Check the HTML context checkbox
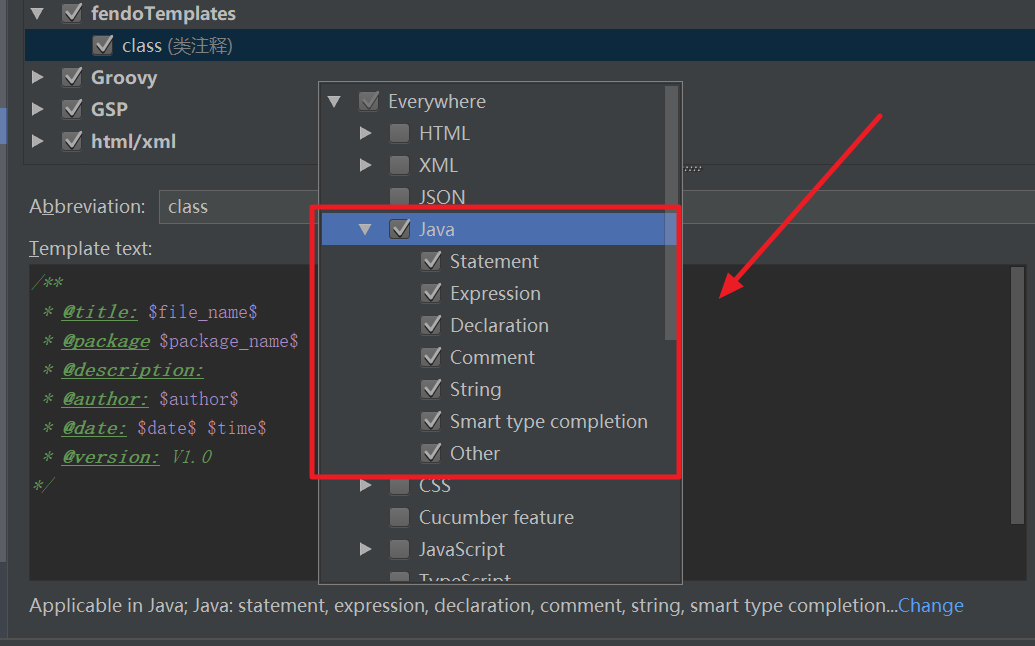 [x=399, y=133]
